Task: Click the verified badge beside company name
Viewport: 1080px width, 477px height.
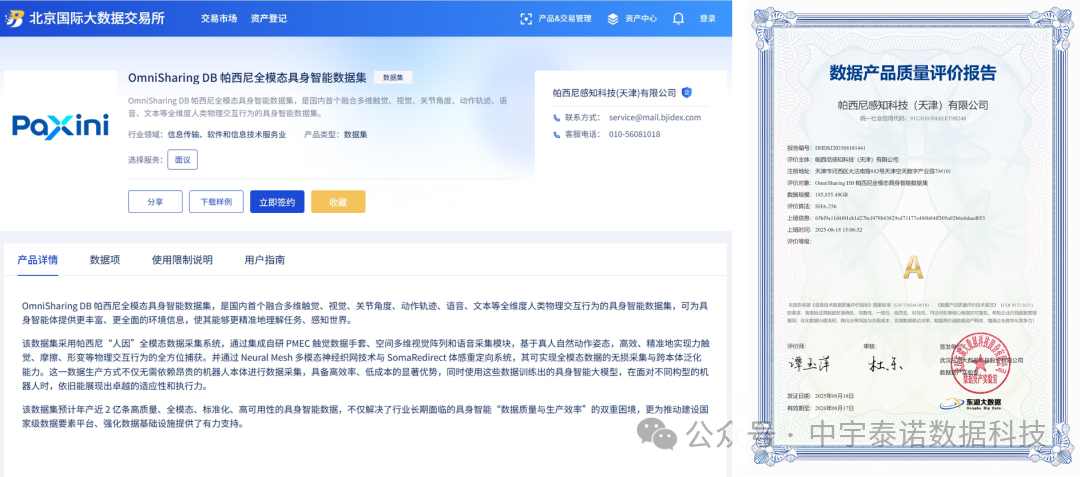Action: (x=686, y=92)
